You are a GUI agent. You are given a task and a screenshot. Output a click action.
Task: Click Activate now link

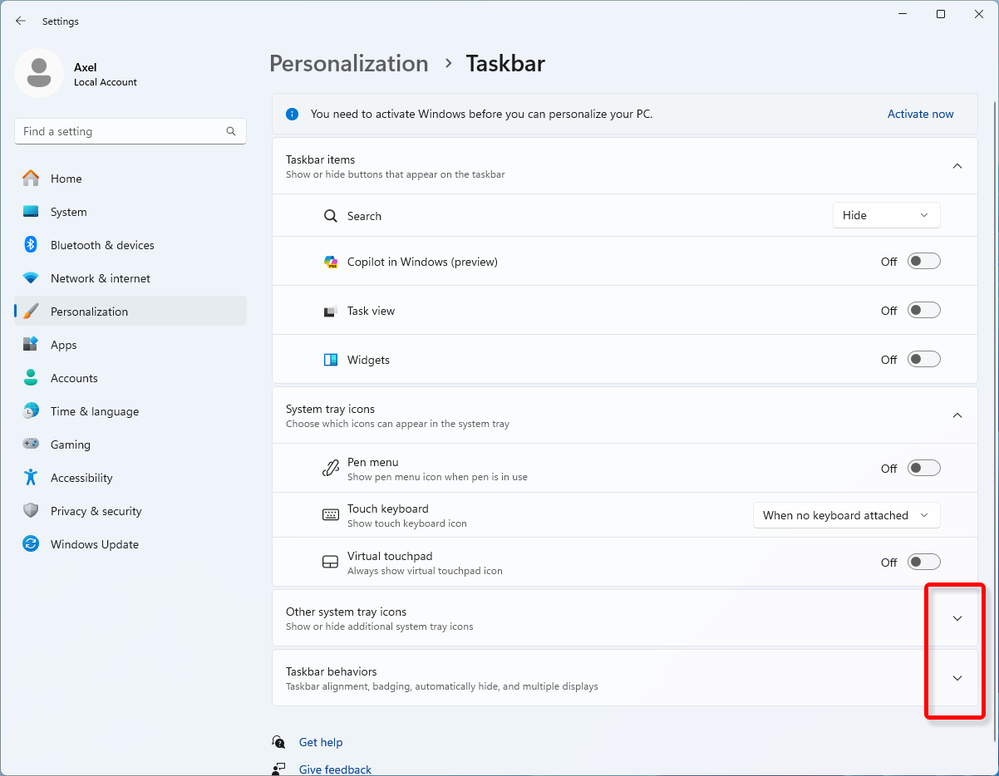[x=920, y=114]
